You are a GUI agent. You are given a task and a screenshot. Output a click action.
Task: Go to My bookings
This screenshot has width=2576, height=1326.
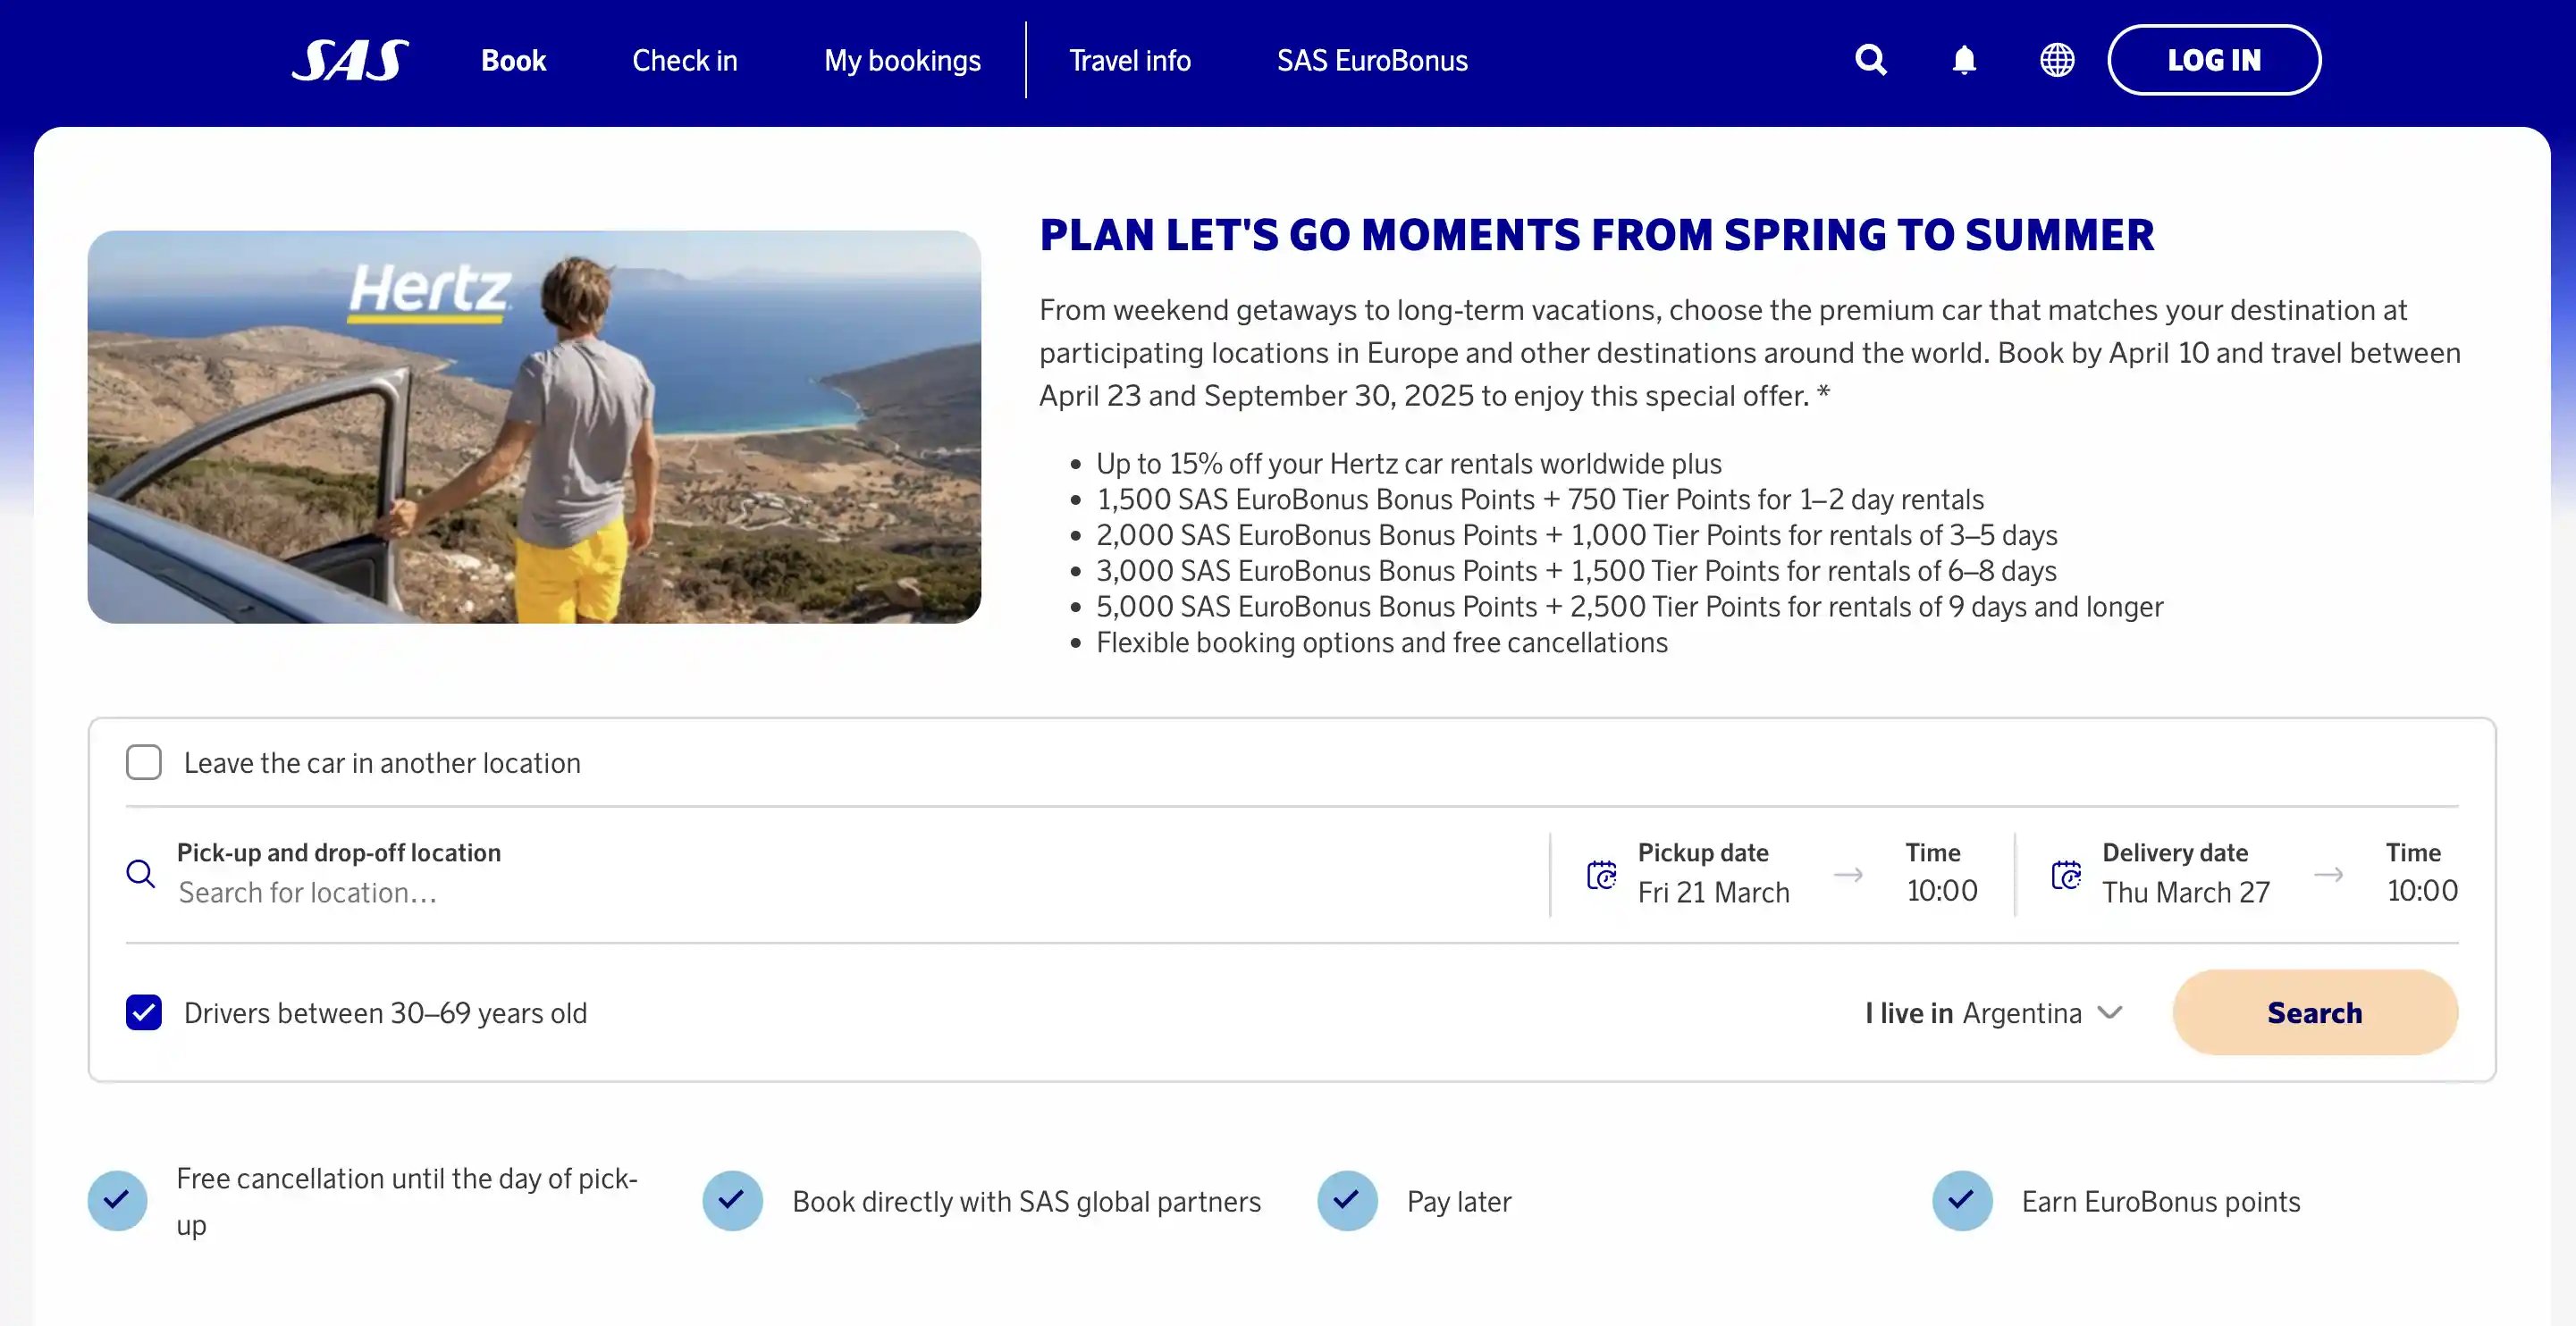(x=902, y=61)
